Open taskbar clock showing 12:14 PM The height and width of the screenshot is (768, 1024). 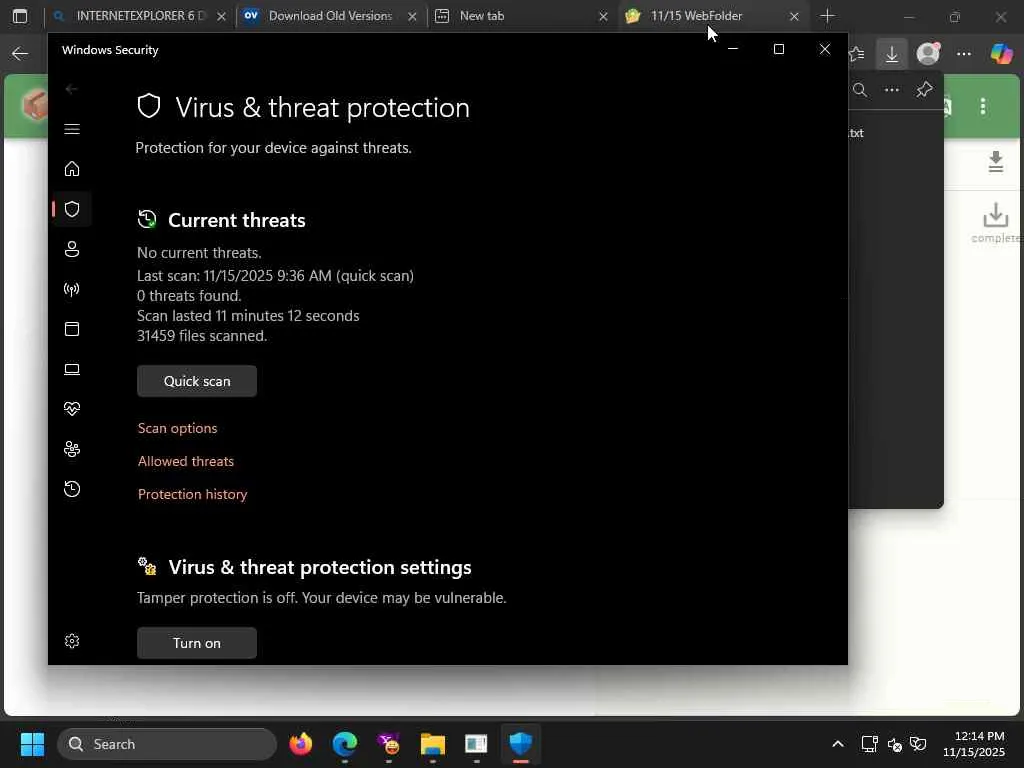pyautogui.click(x=974, y=744)
